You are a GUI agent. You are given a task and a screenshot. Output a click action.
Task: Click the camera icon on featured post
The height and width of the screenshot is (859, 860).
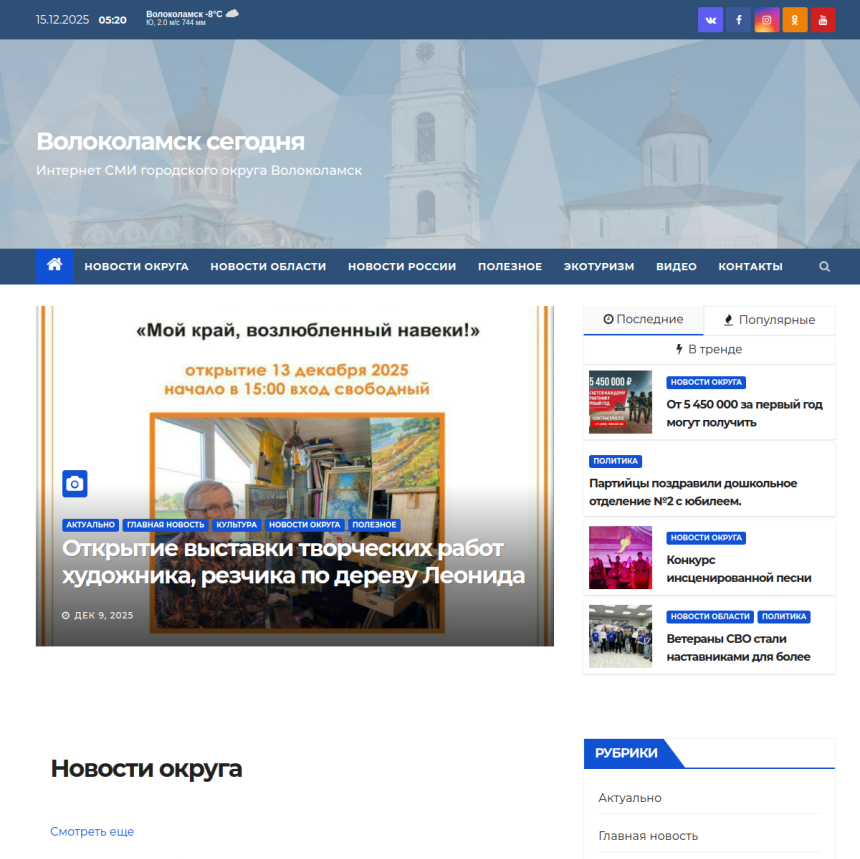point(75,483)
